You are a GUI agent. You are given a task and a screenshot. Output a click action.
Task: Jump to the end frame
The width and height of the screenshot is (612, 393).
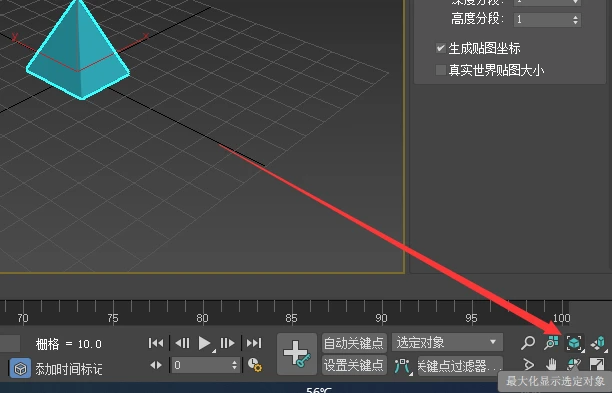click(254, 343)
